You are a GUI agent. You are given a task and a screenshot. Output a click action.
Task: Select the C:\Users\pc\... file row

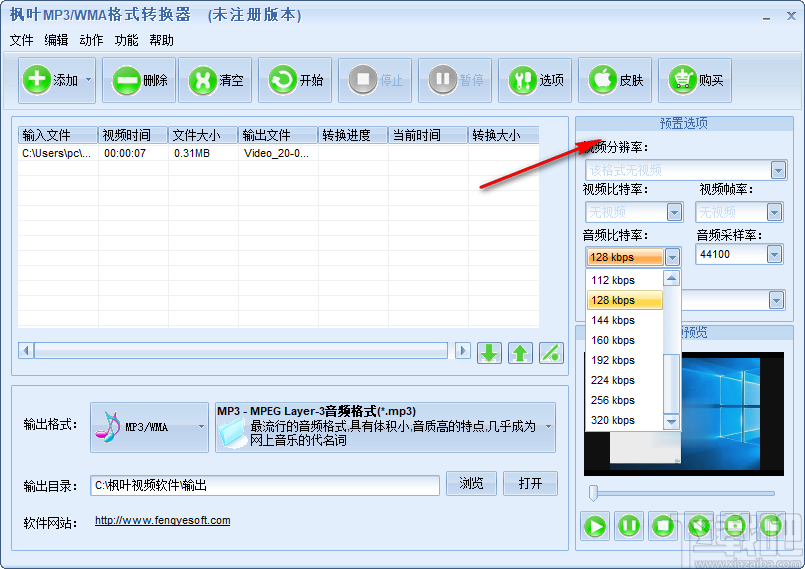(x=278, y=153)
